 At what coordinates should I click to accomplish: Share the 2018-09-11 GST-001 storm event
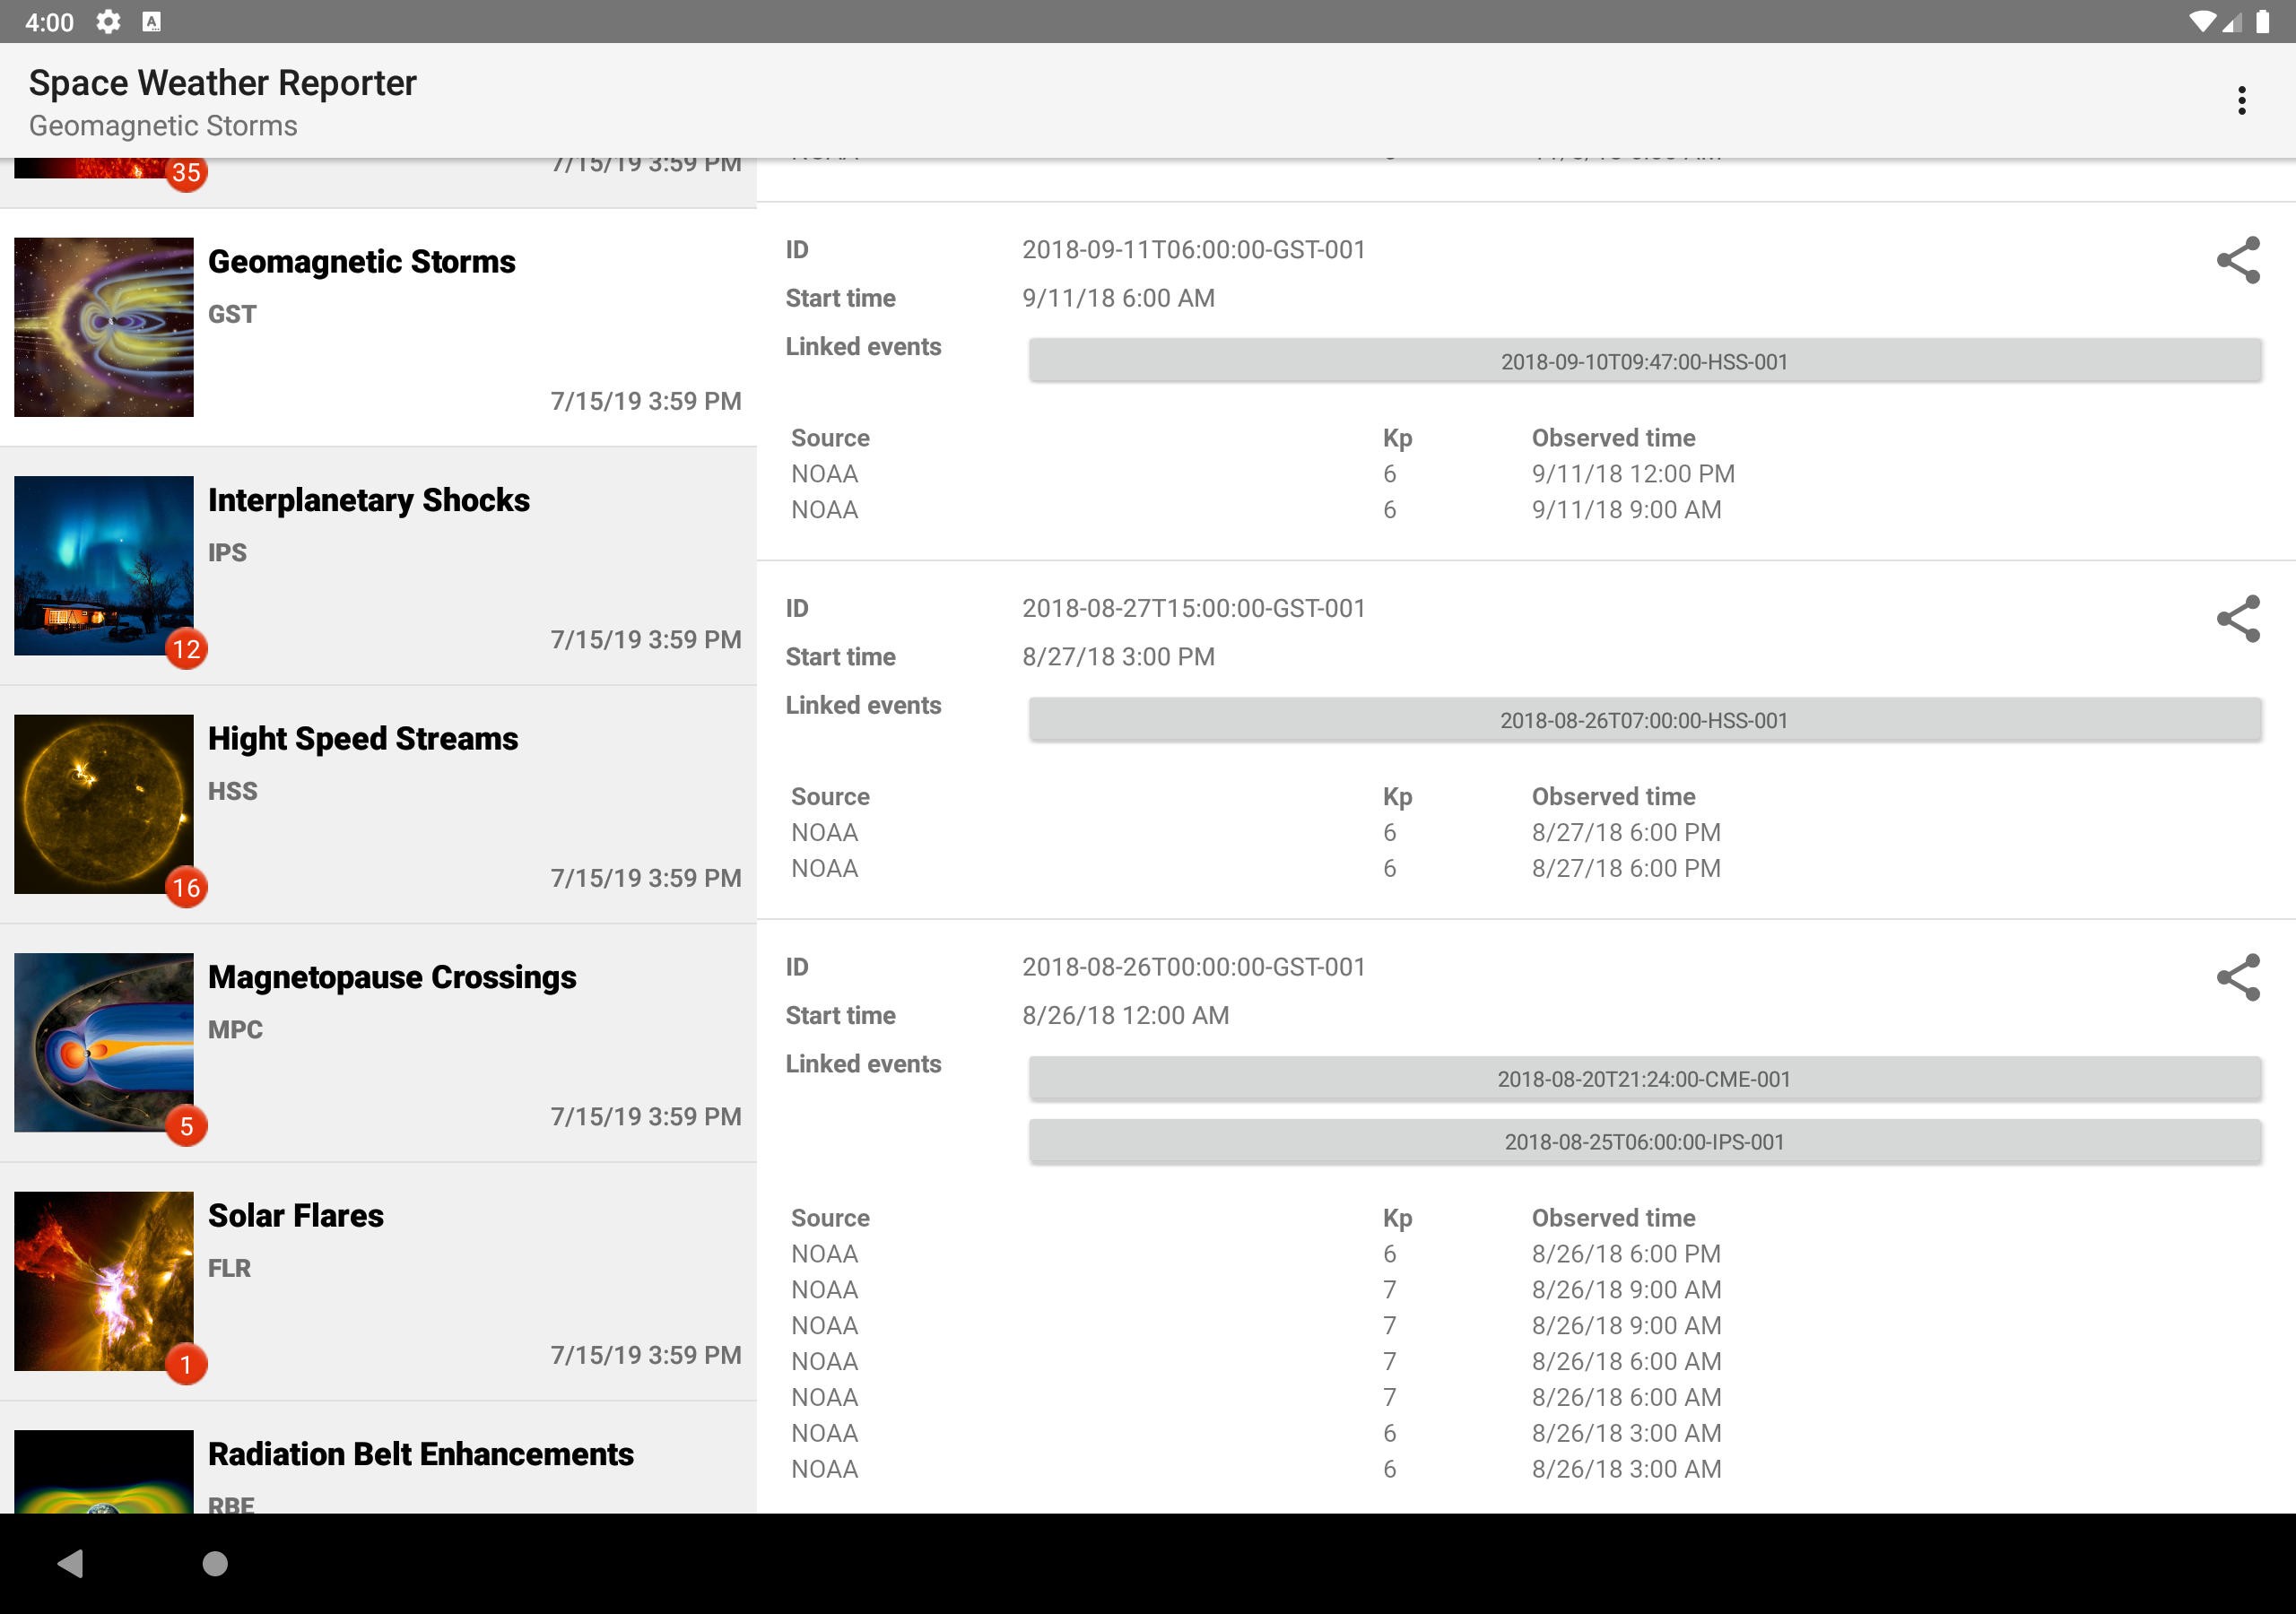[2237, 260]
